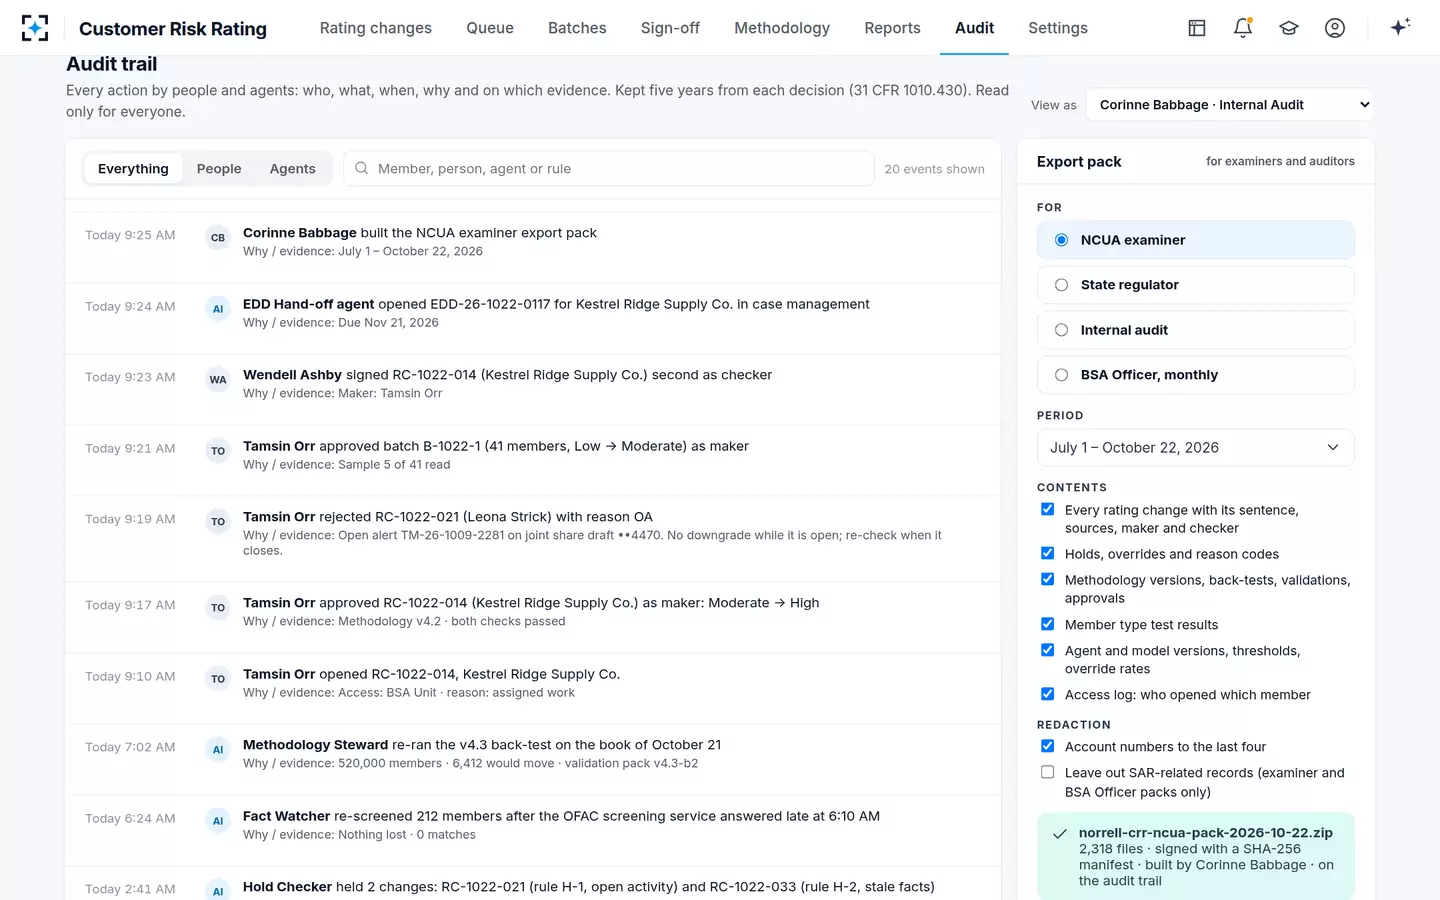The width and height of the screenshot is (1440, 900).
Task: Toggle the Member type test results checkbox
Action: coord(1048,624)
